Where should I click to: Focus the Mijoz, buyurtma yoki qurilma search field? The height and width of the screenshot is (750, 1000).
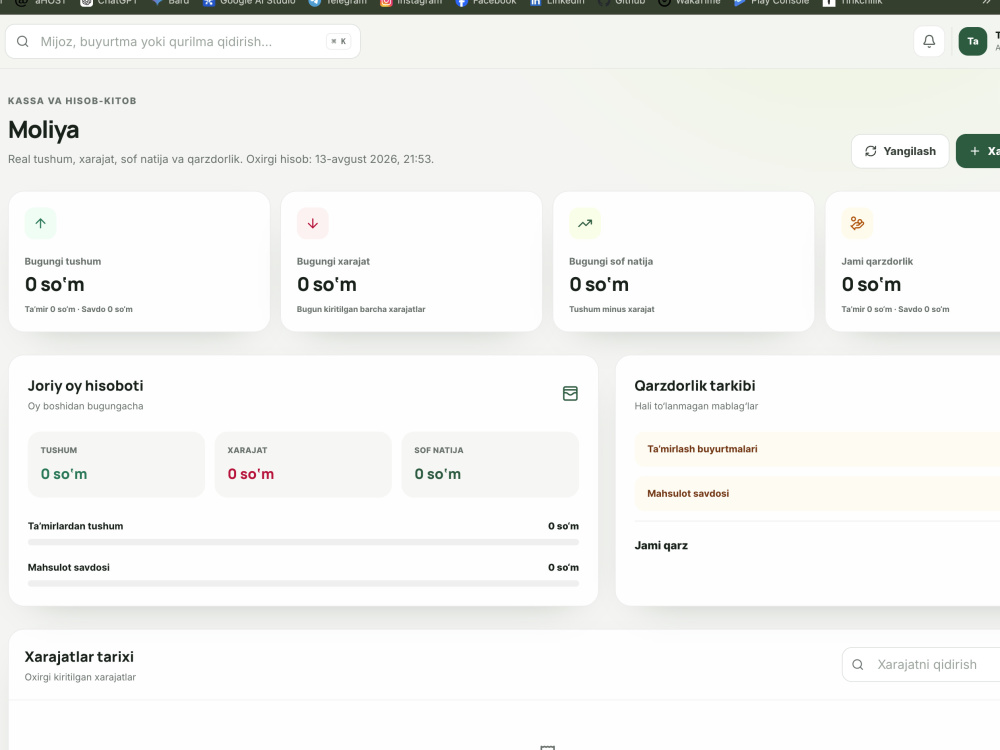coord(182,41)
